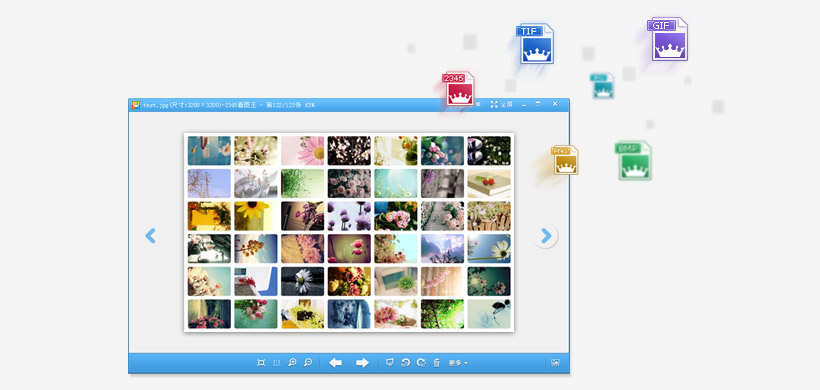The width and height of the screenshot is (820, 390).
Task: Click the zoom out magnifier icon
Action: point(309,362)
